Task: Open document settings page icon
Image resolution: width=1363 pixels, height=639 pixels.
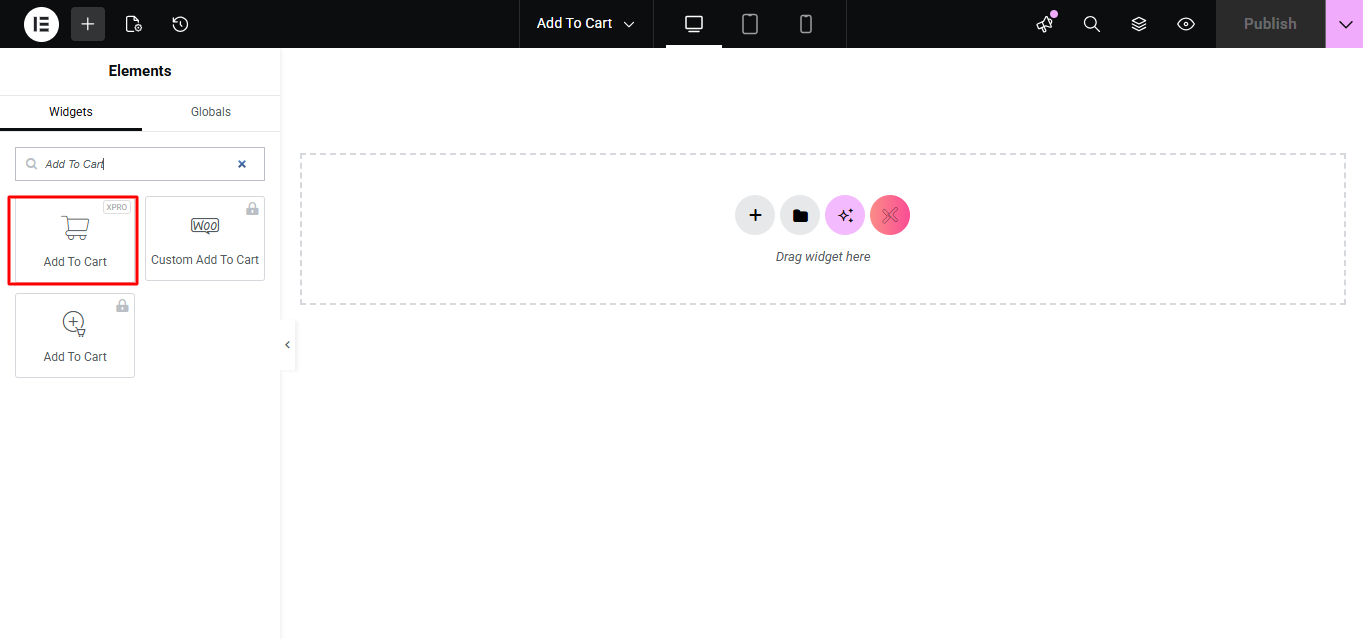Action: [x=133, y=24]
